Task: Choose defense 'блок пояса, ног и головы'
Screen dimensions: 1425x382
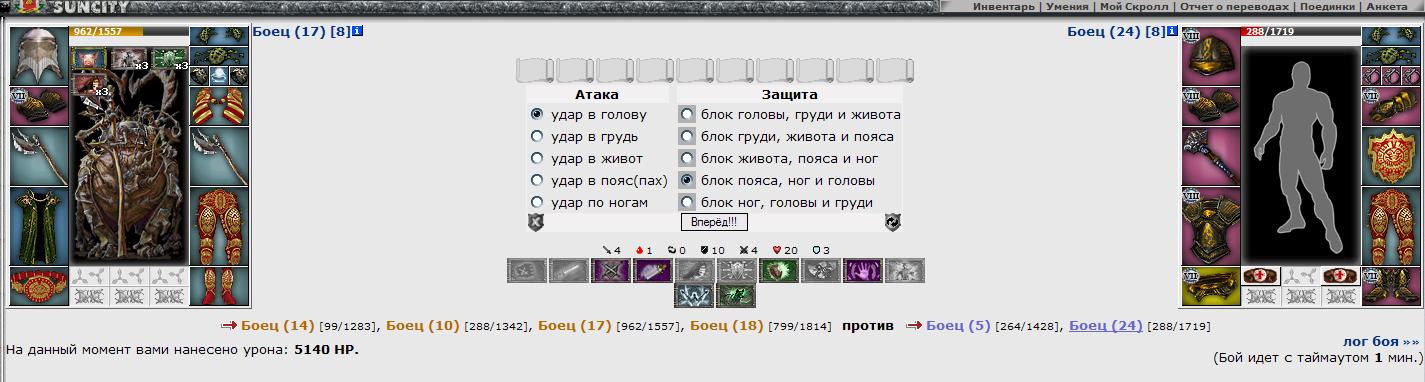Action: pos(687,181)
